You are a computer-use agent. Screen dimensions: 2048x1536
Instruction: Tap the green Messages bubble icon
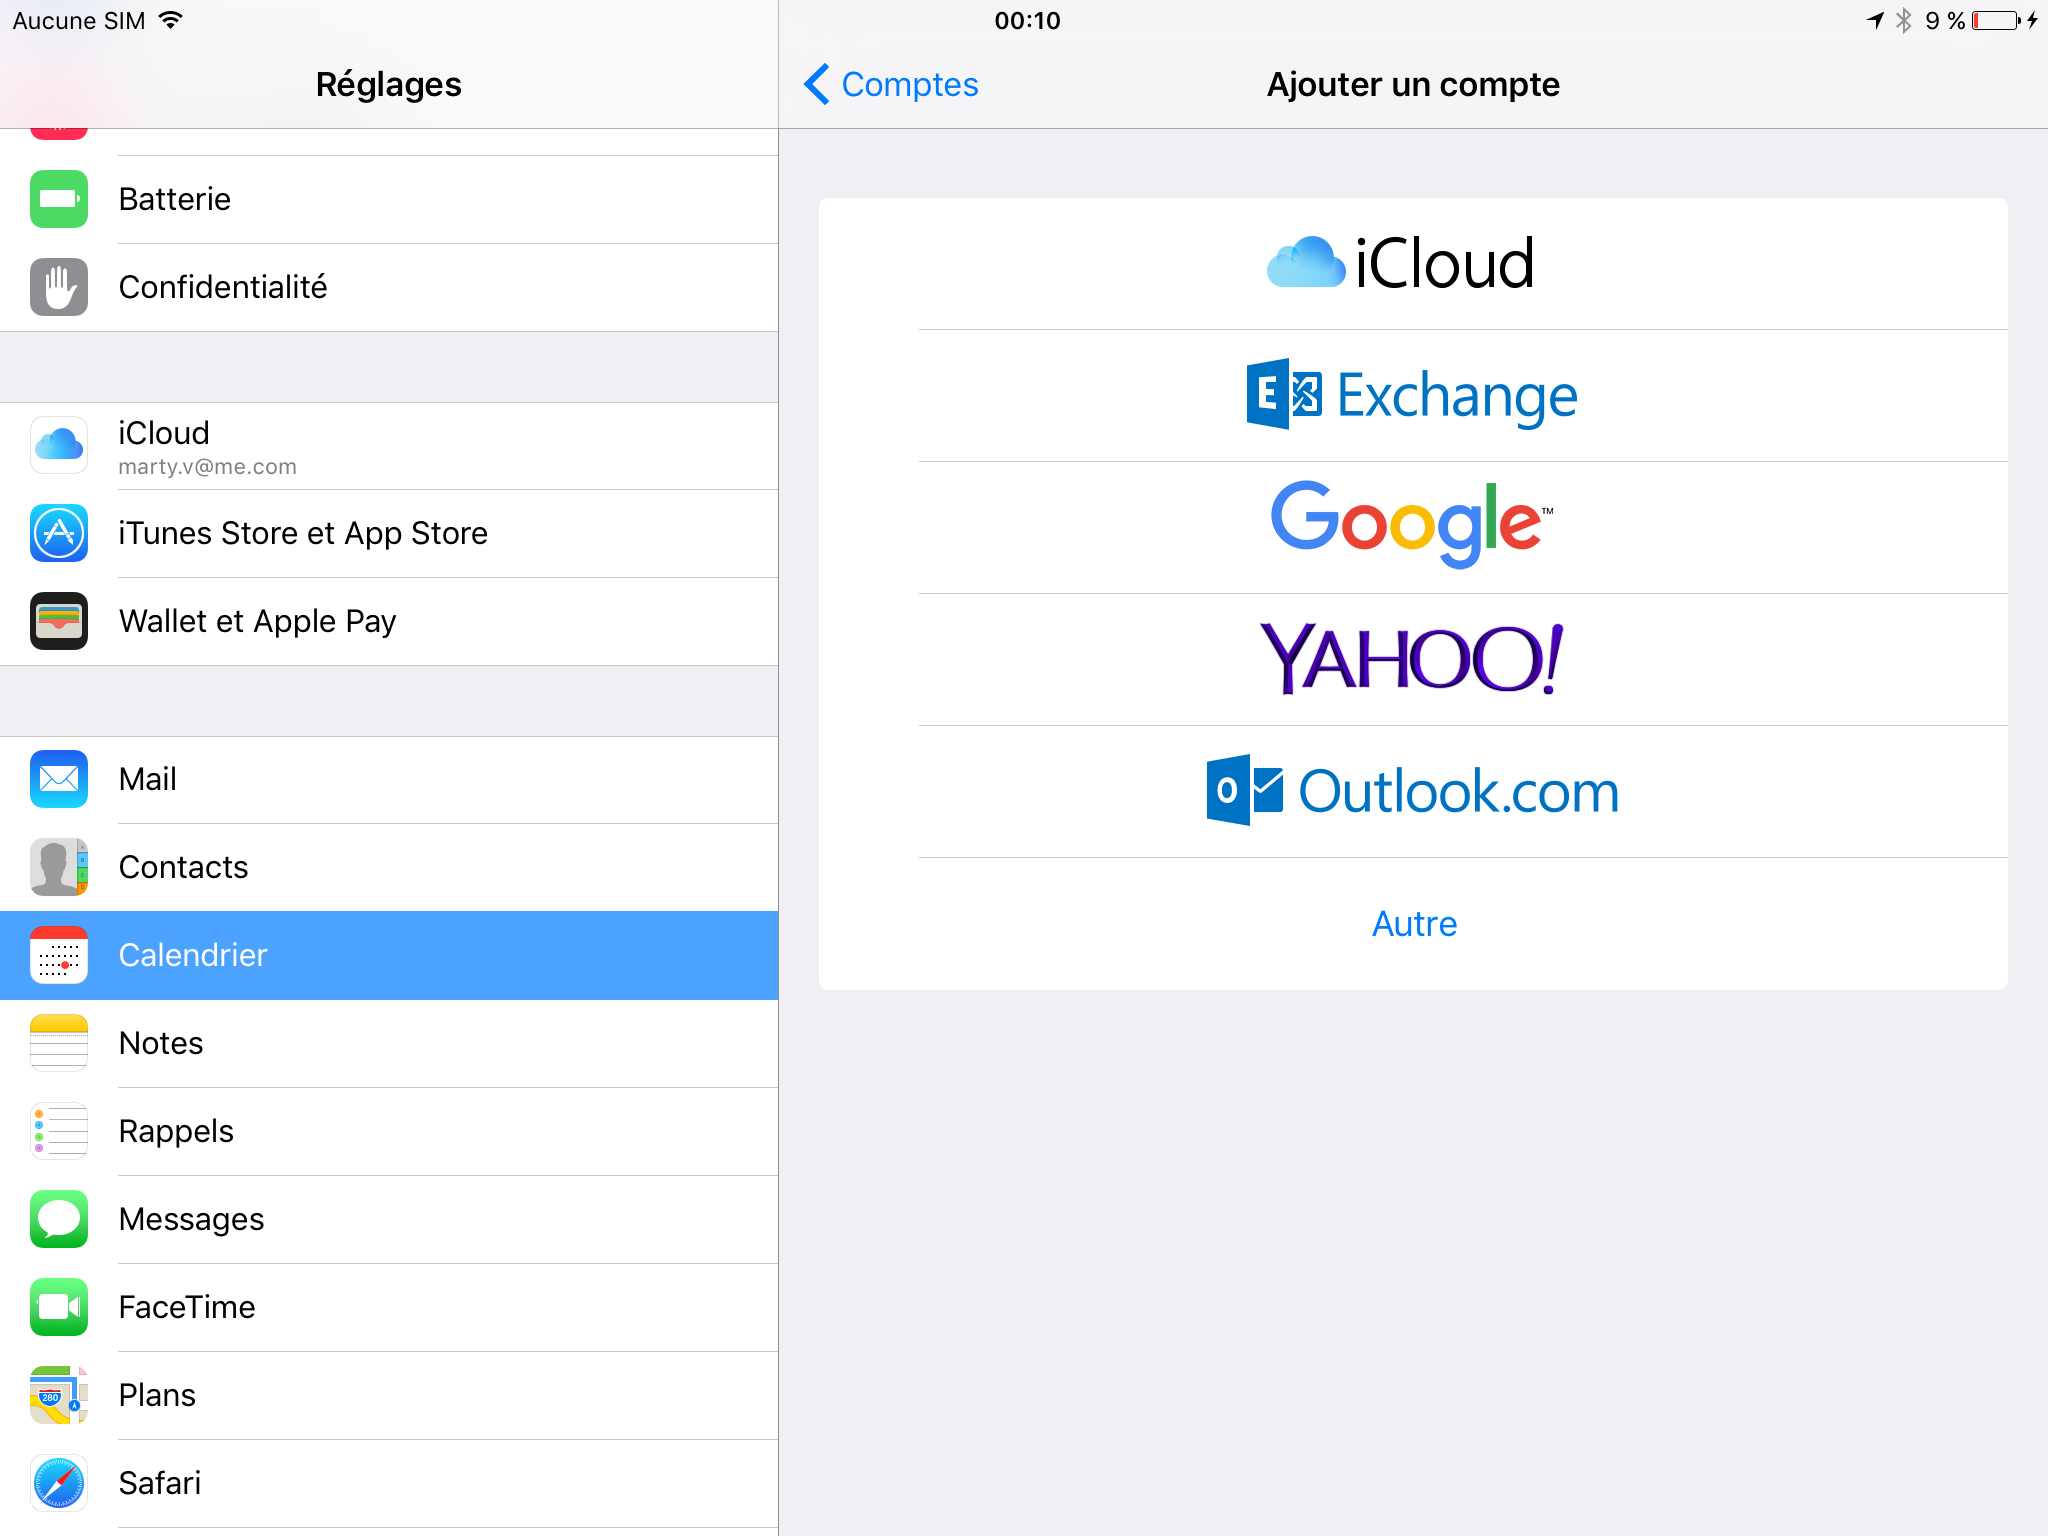pyautogui.click(x=59, y=1219)
